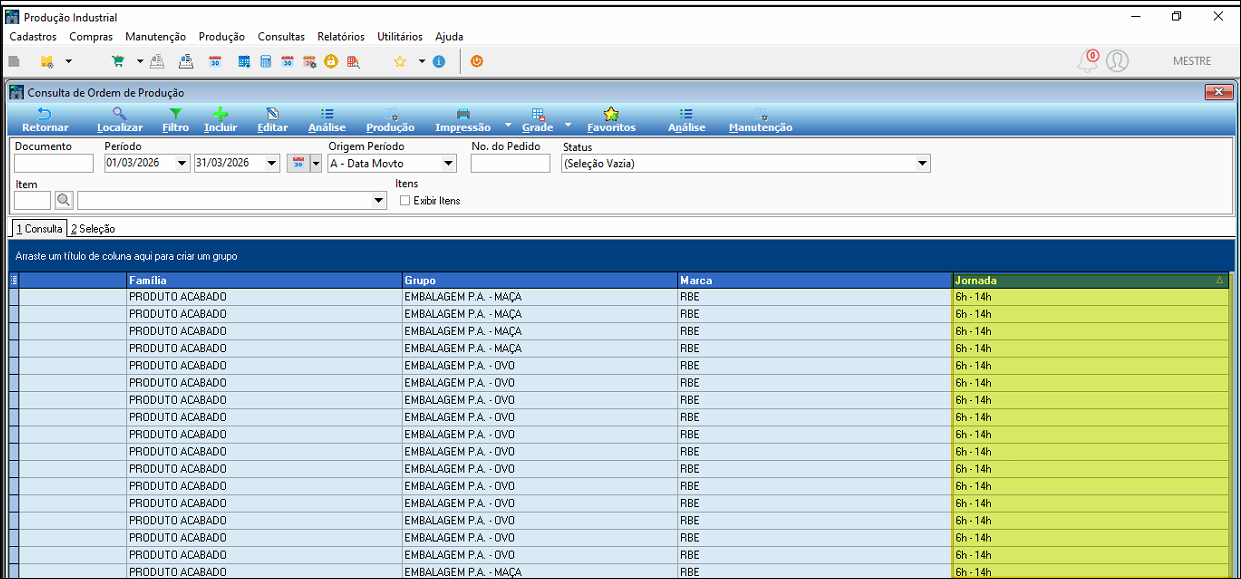
Task: Click the calculator icon in top toolbar
Action: tap(265, 61)
